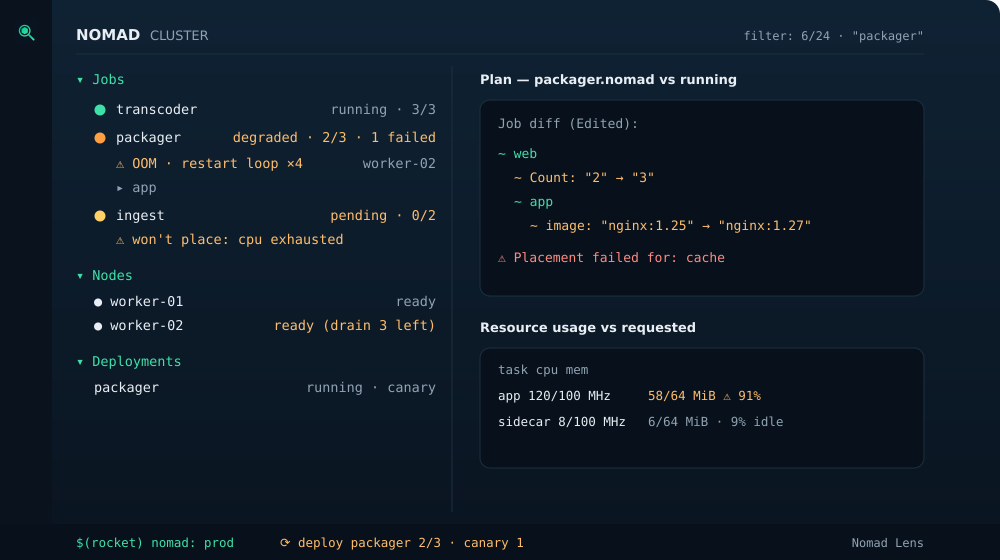This screenshot has height=560, width=1000.
Task: Select the yellow ingest status dot
Action: point(100,216)
